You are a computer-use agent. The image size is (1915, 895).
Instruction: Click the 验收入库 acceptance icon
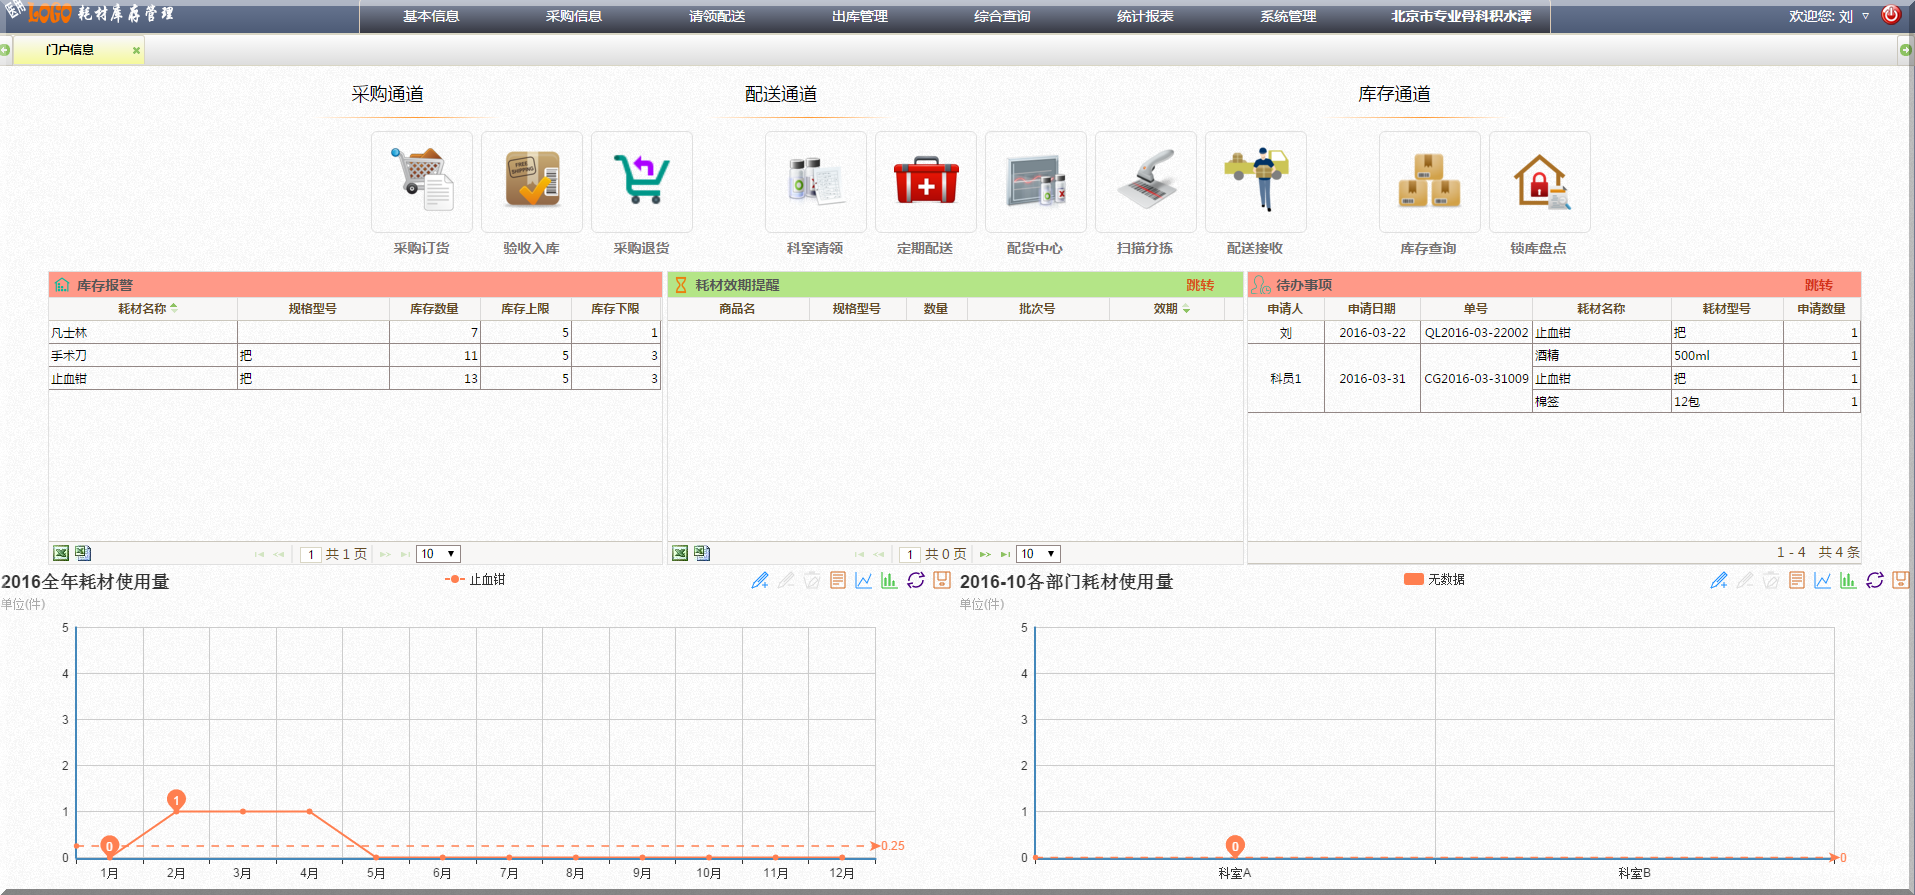pyautogui.click(x=531, y=182)
